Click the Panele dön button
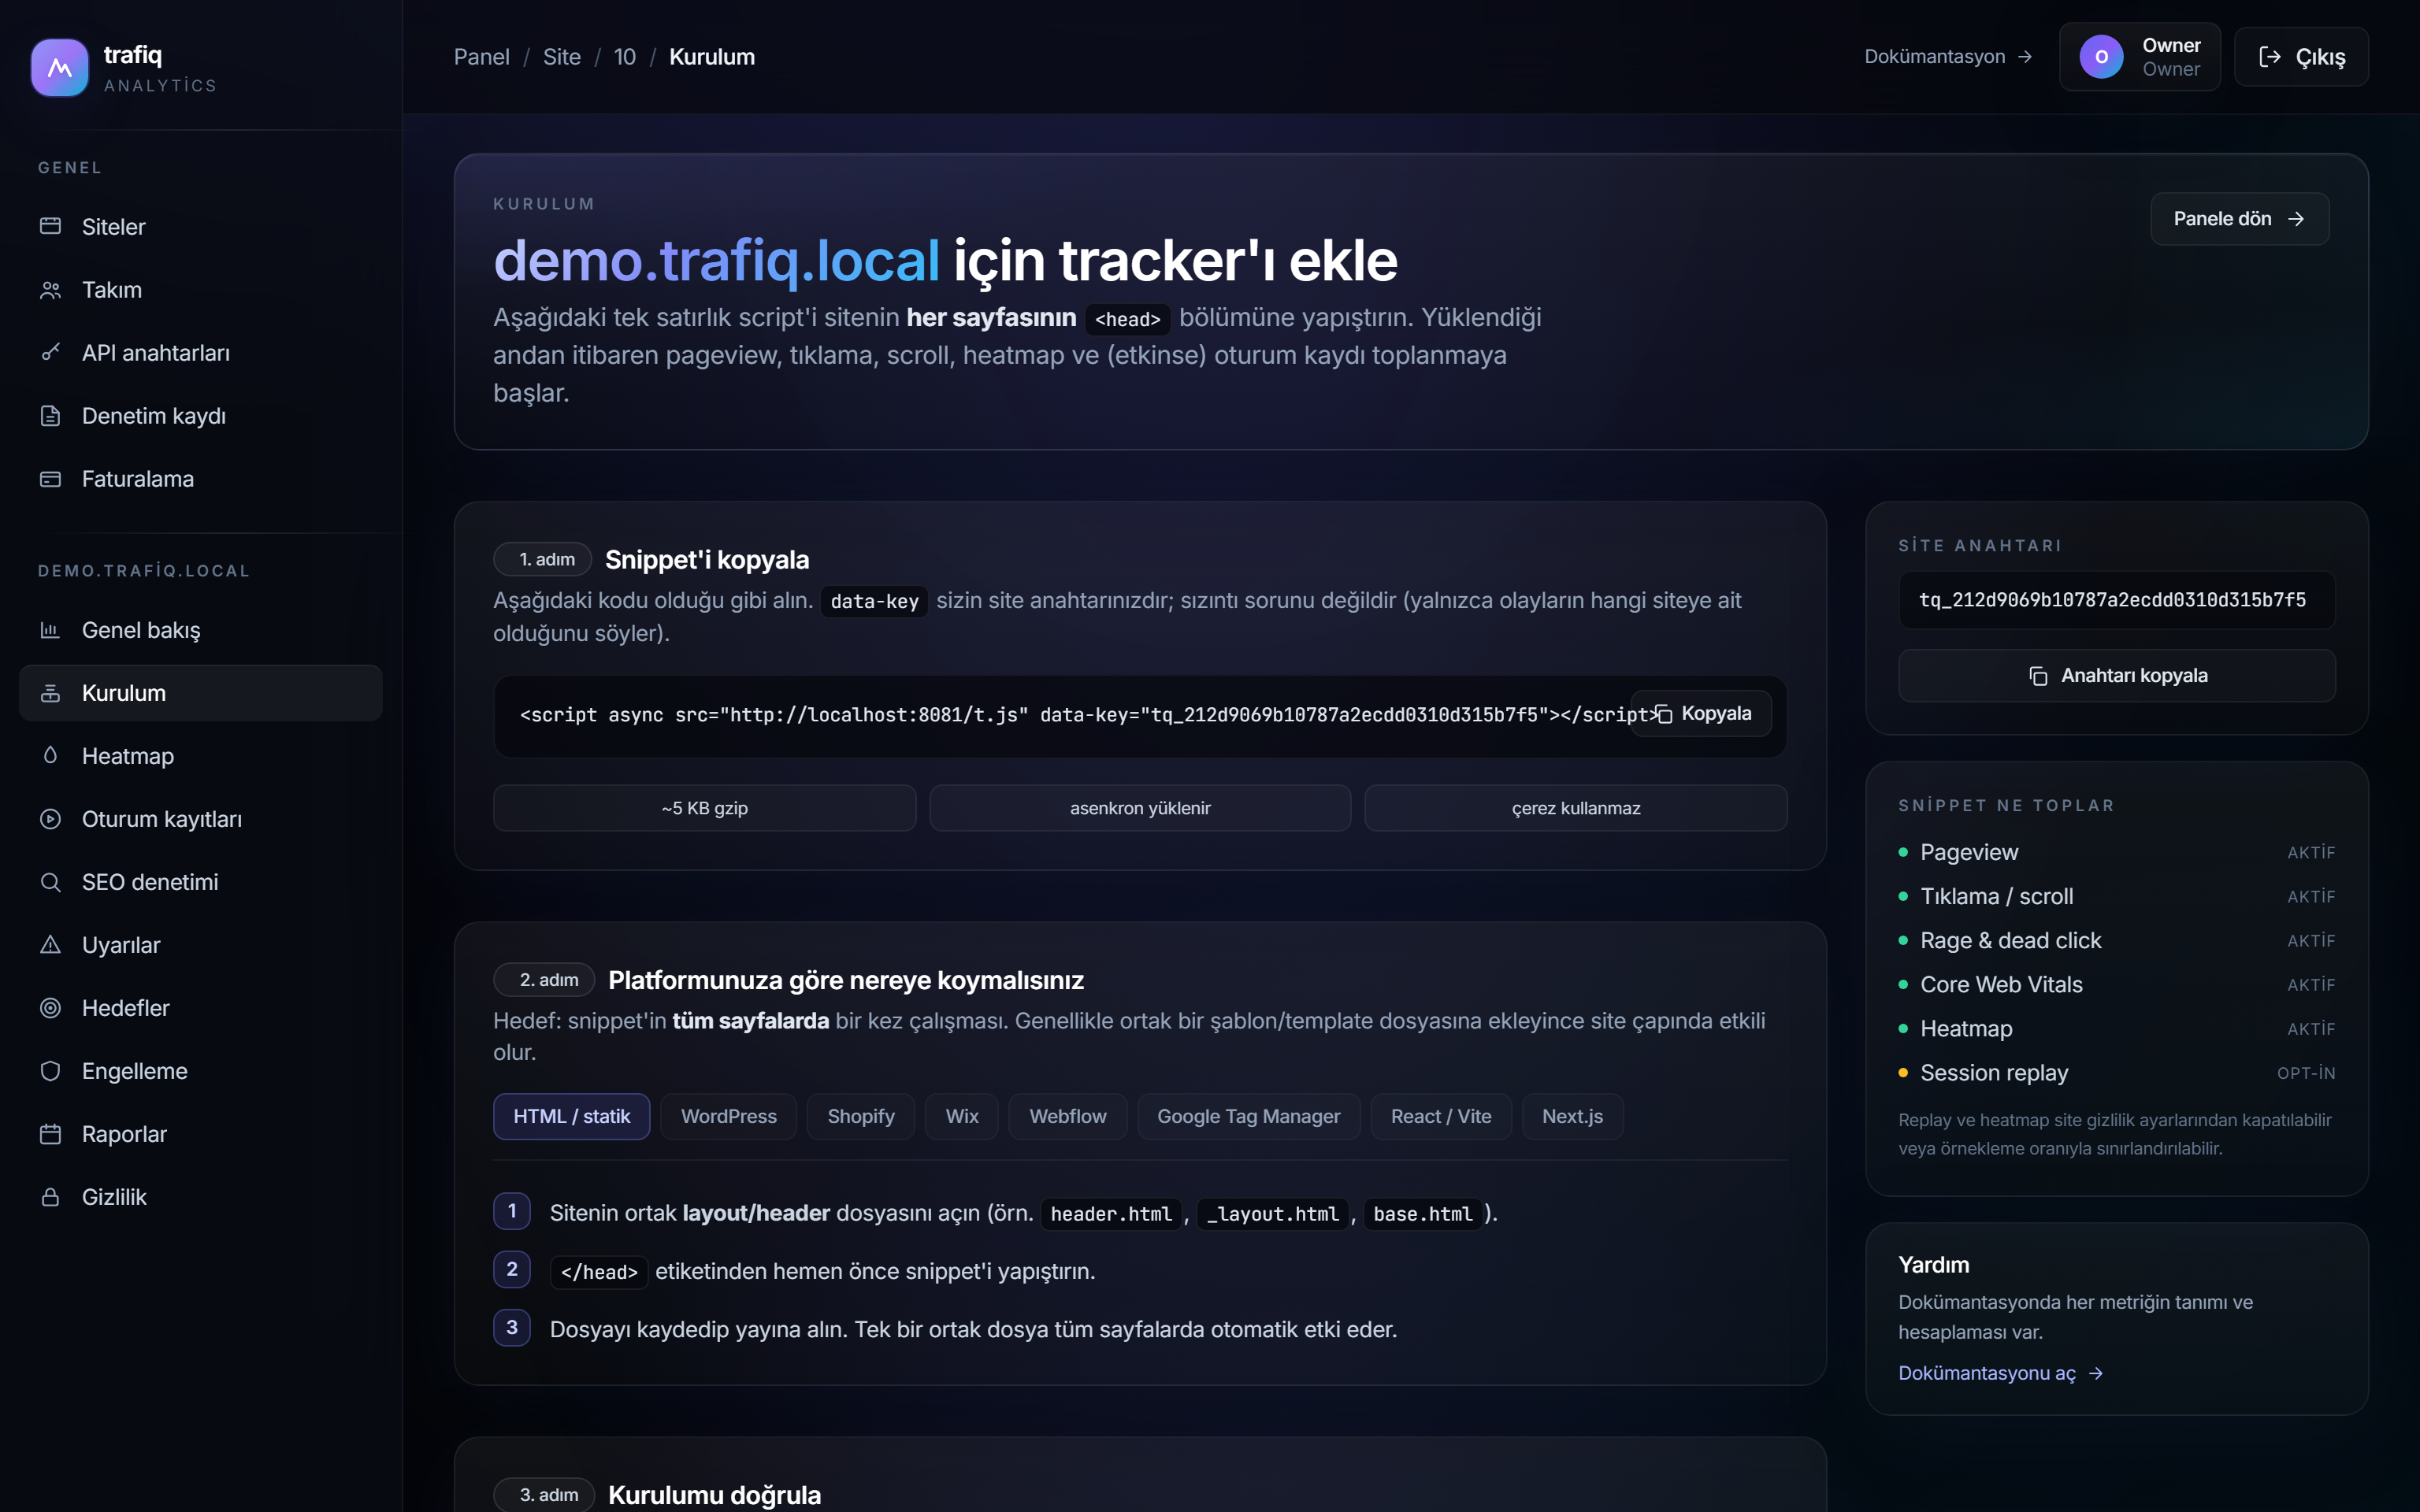Screen dimensions: 2420x1512 pos(2239,219)
